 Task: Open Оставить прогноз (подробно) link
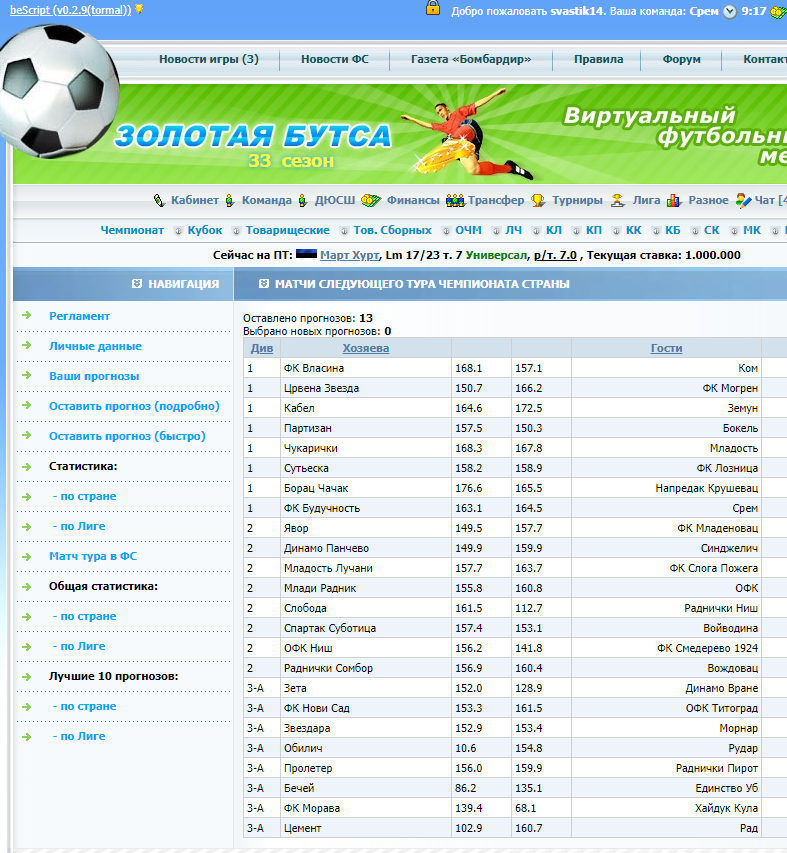coord(134,406)
